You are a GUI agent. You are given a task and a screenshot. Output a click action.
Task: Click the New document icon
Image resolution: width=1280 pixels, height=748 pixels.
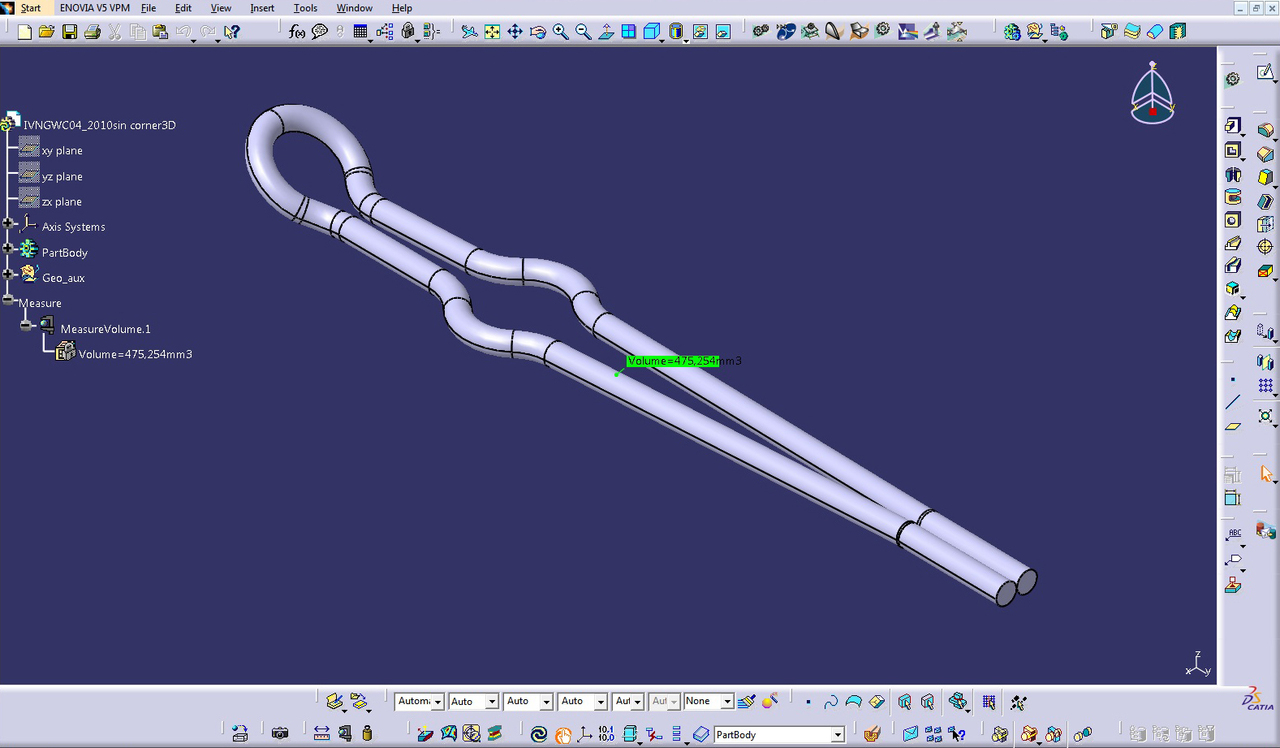coord(25,32)
